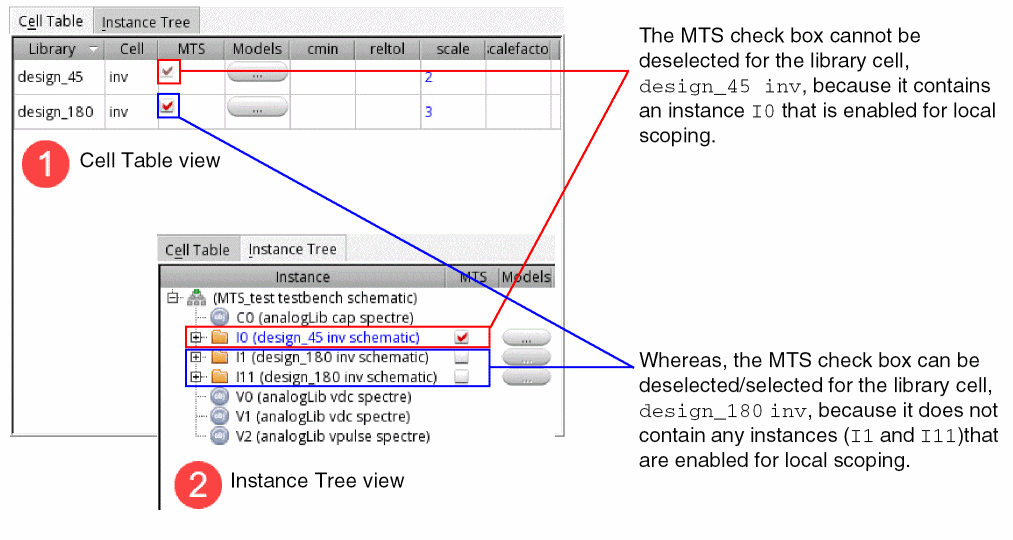Select I1 (design_180 inv schematic) row
The height and width of the screenshot is (540, 1013).
[332, 357]
